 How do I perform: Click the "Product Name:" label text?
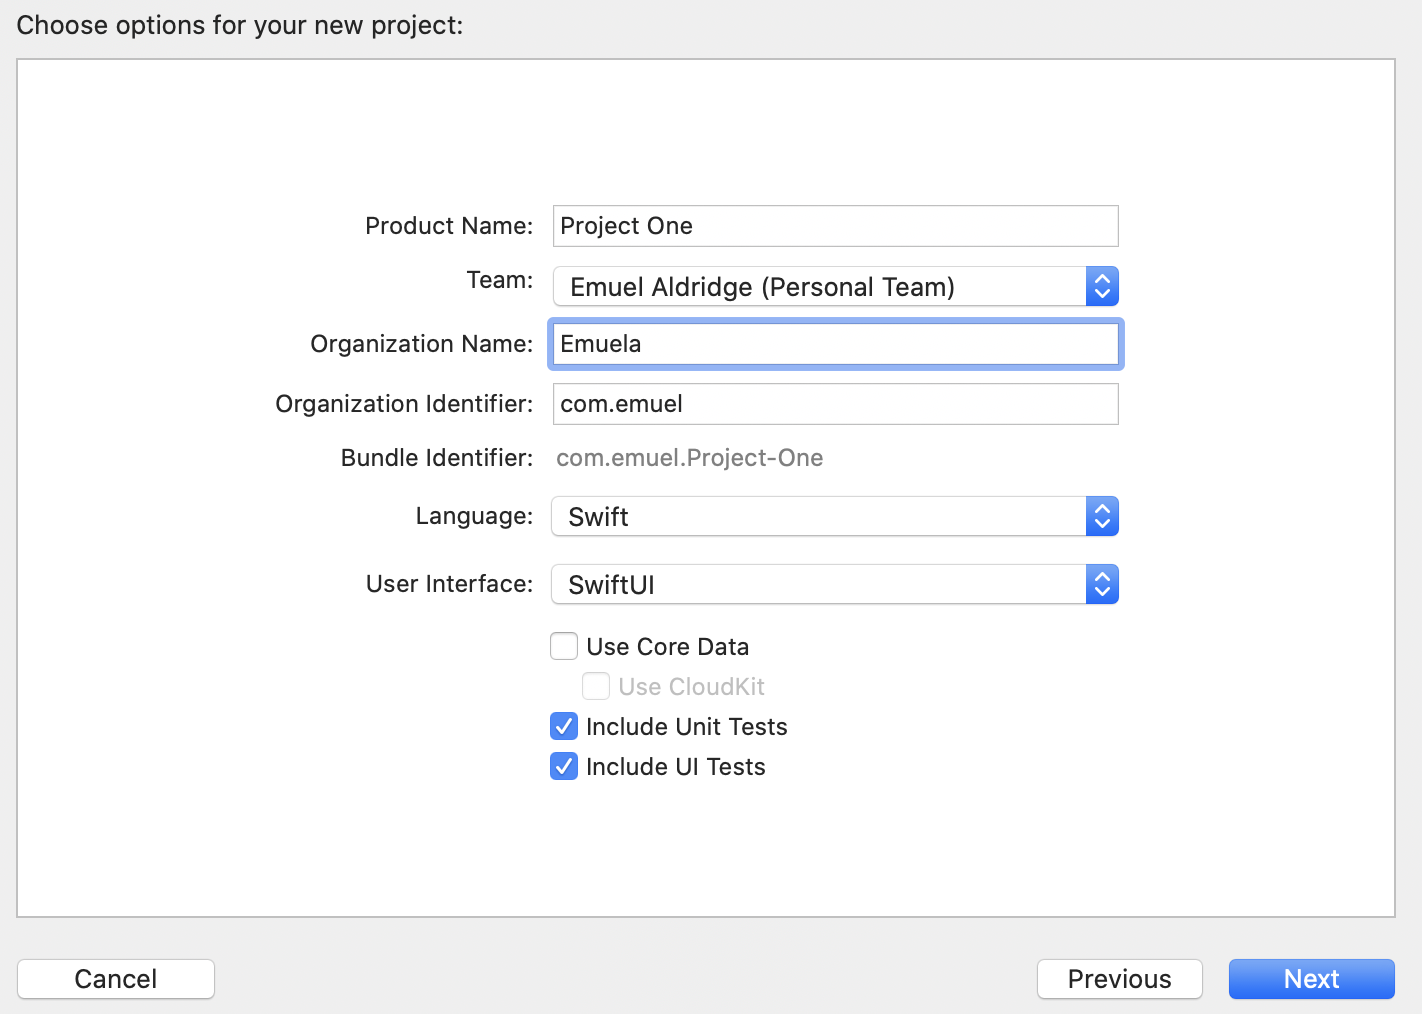point(449,226)
